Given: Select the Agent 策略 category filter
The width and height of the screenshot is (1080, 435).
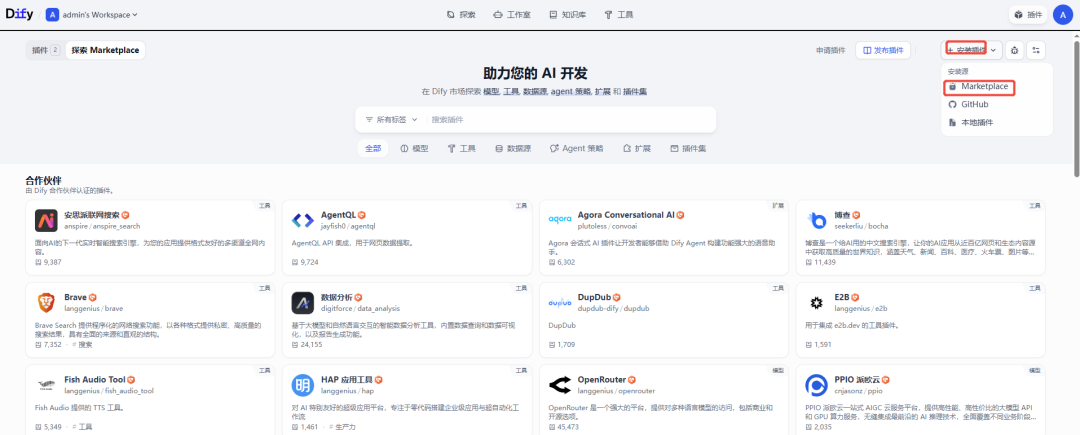Looking at the screenshot, I should tap(577, 149).
